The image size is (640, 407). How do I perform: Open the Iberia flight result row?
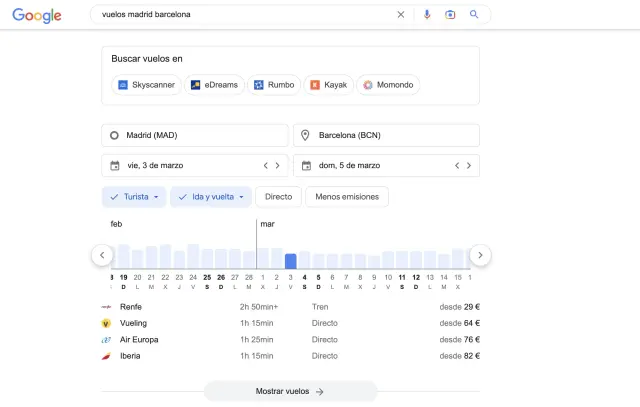coord(290,356)
